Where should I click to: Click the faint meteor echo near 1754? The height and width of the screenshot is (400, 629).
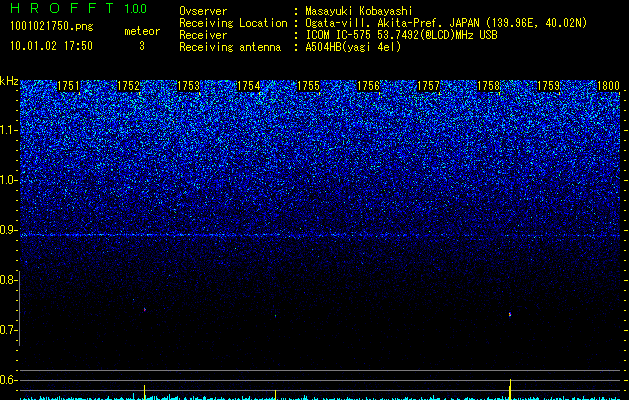click(x=275, y=316)
